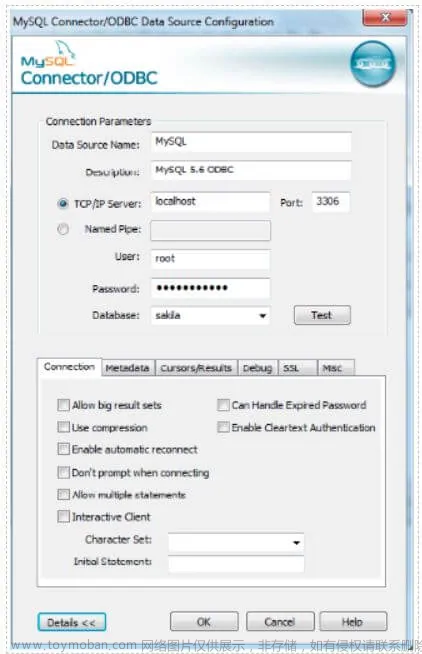Click inside the Password field
The width and height of the screenshot is (422, 654).
(x=210, y=288)
